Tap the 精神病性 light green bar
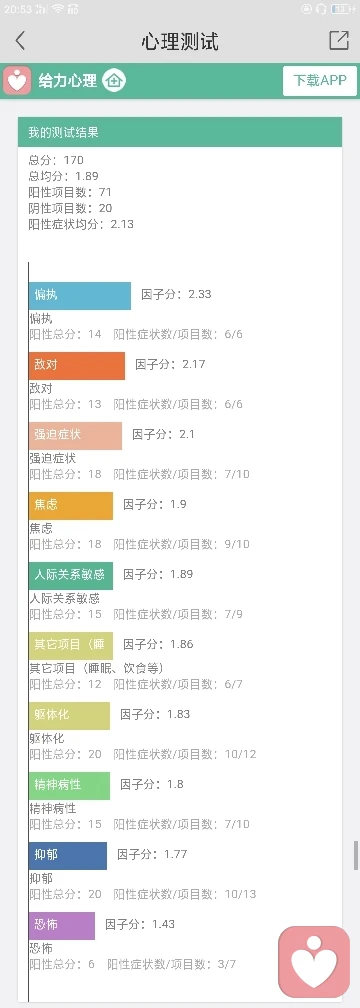360x1008 pixels. [x=69, y=786]
